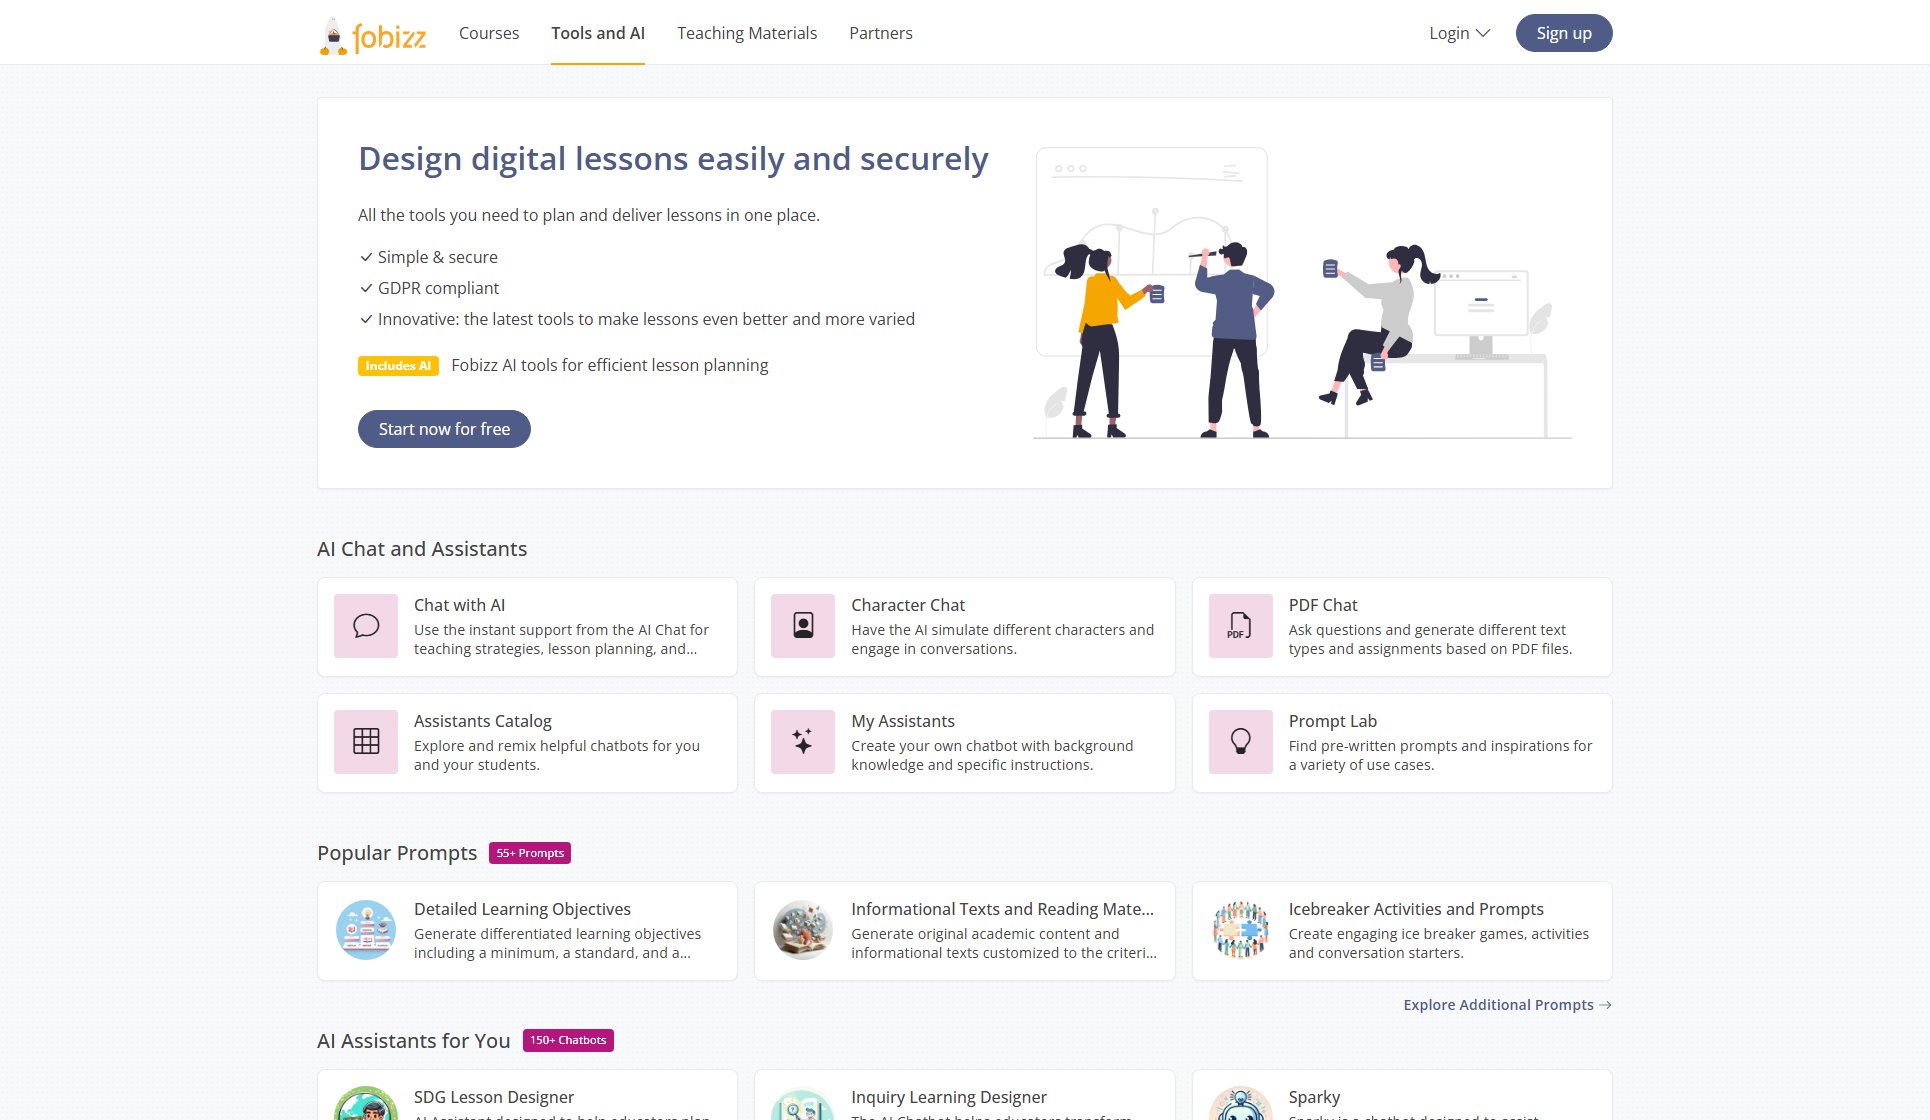The image size is (1930, 1120).
Task: Click the Assistants Catalog grid icon
Action: pos(365,742)
